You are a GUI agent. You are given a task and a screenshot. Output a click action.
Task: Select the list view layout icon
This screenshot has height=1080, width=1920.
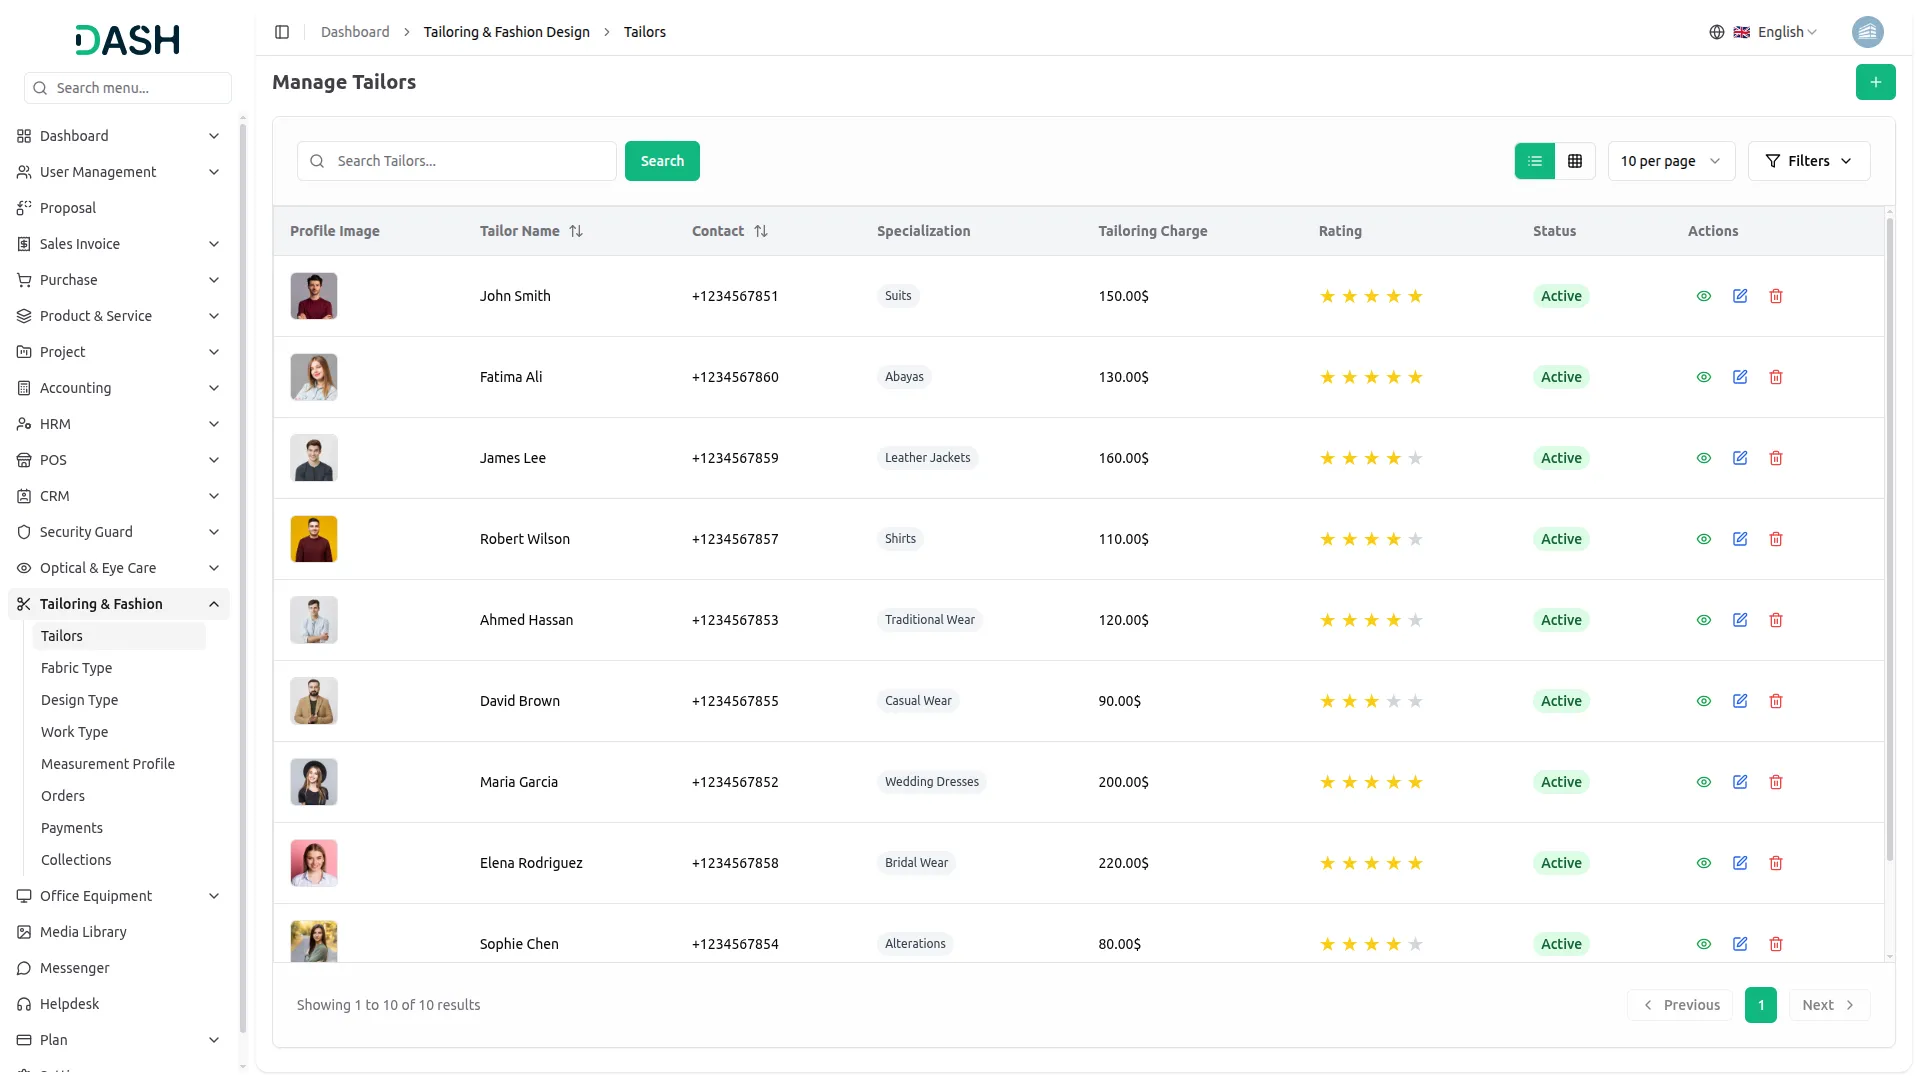click(1534, 161)
